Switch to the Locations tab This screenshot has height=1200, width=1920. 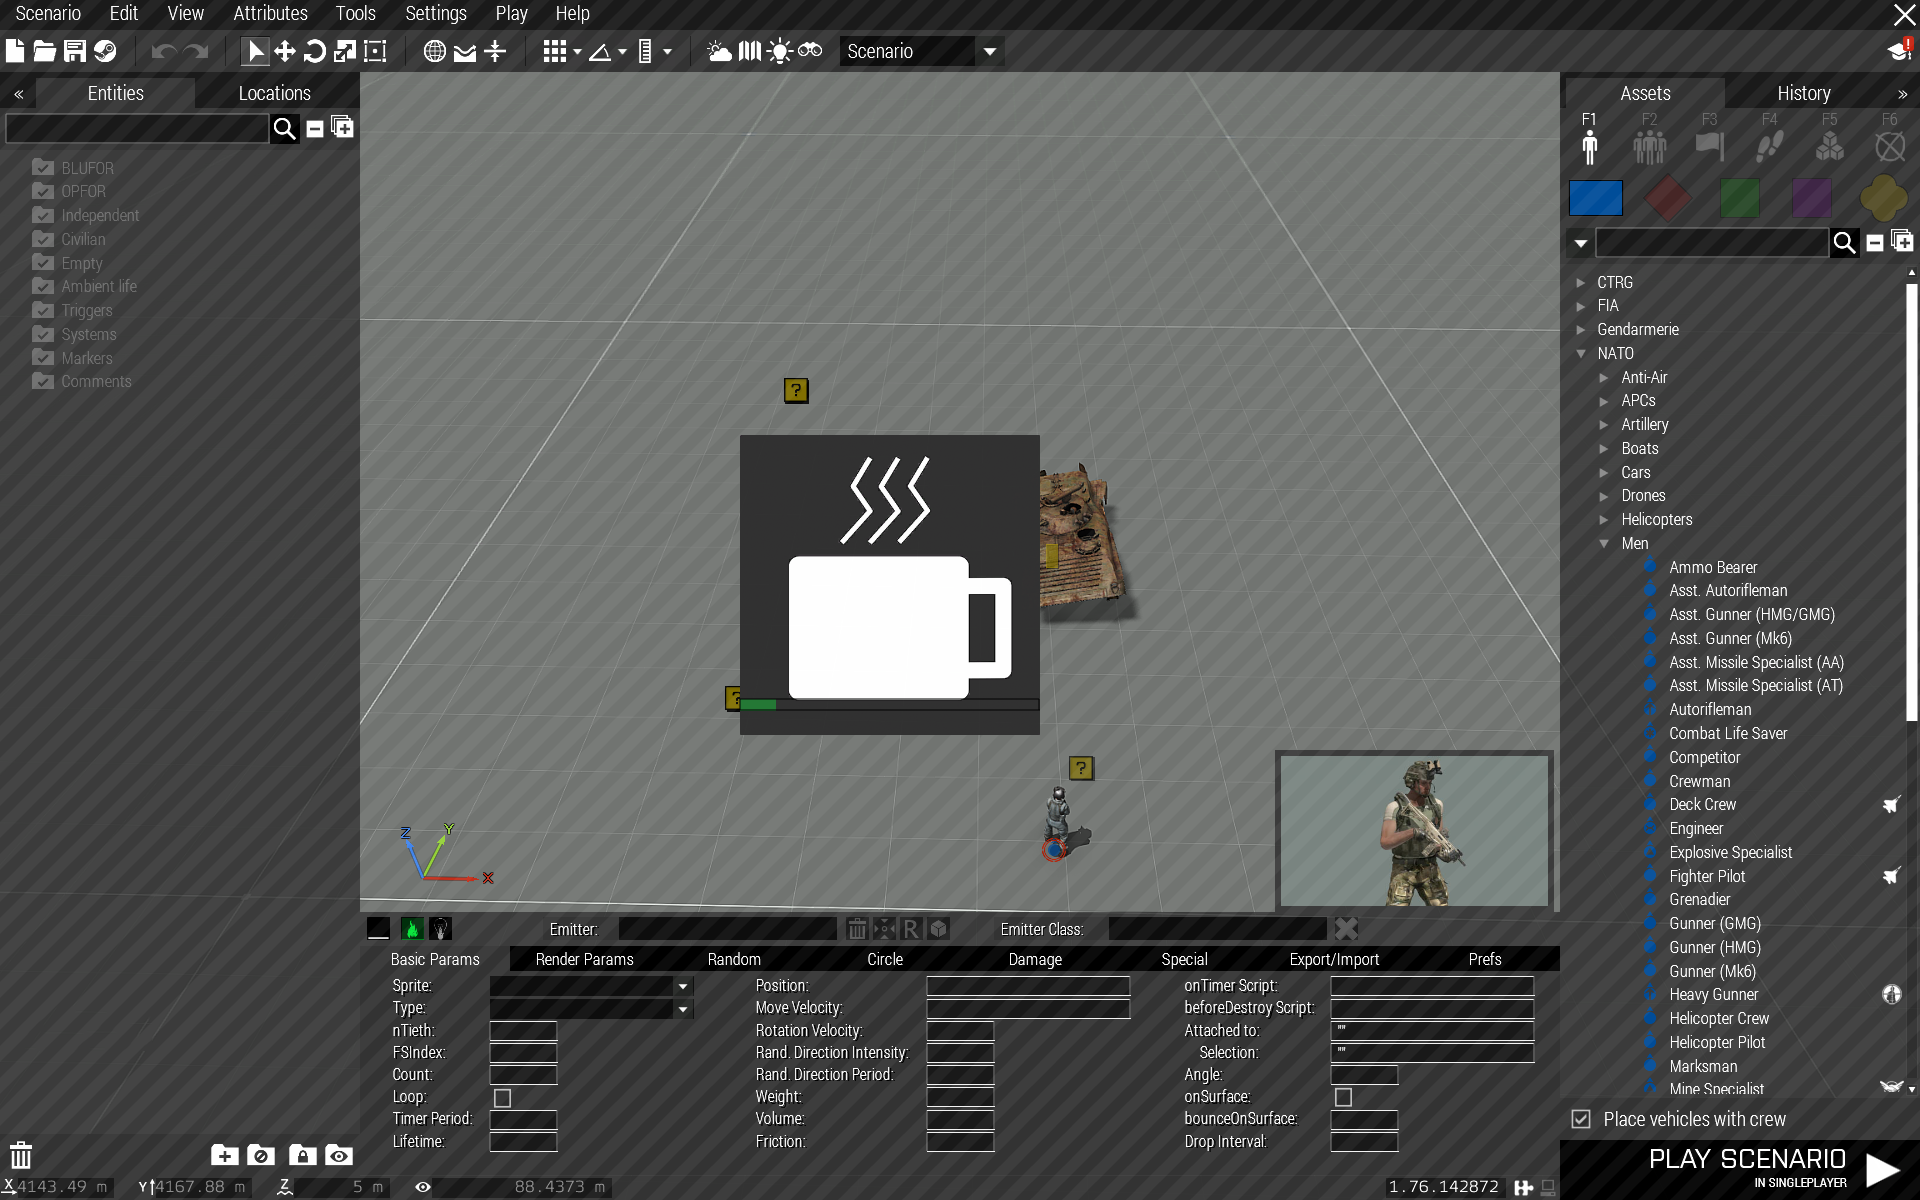(275, 93)
